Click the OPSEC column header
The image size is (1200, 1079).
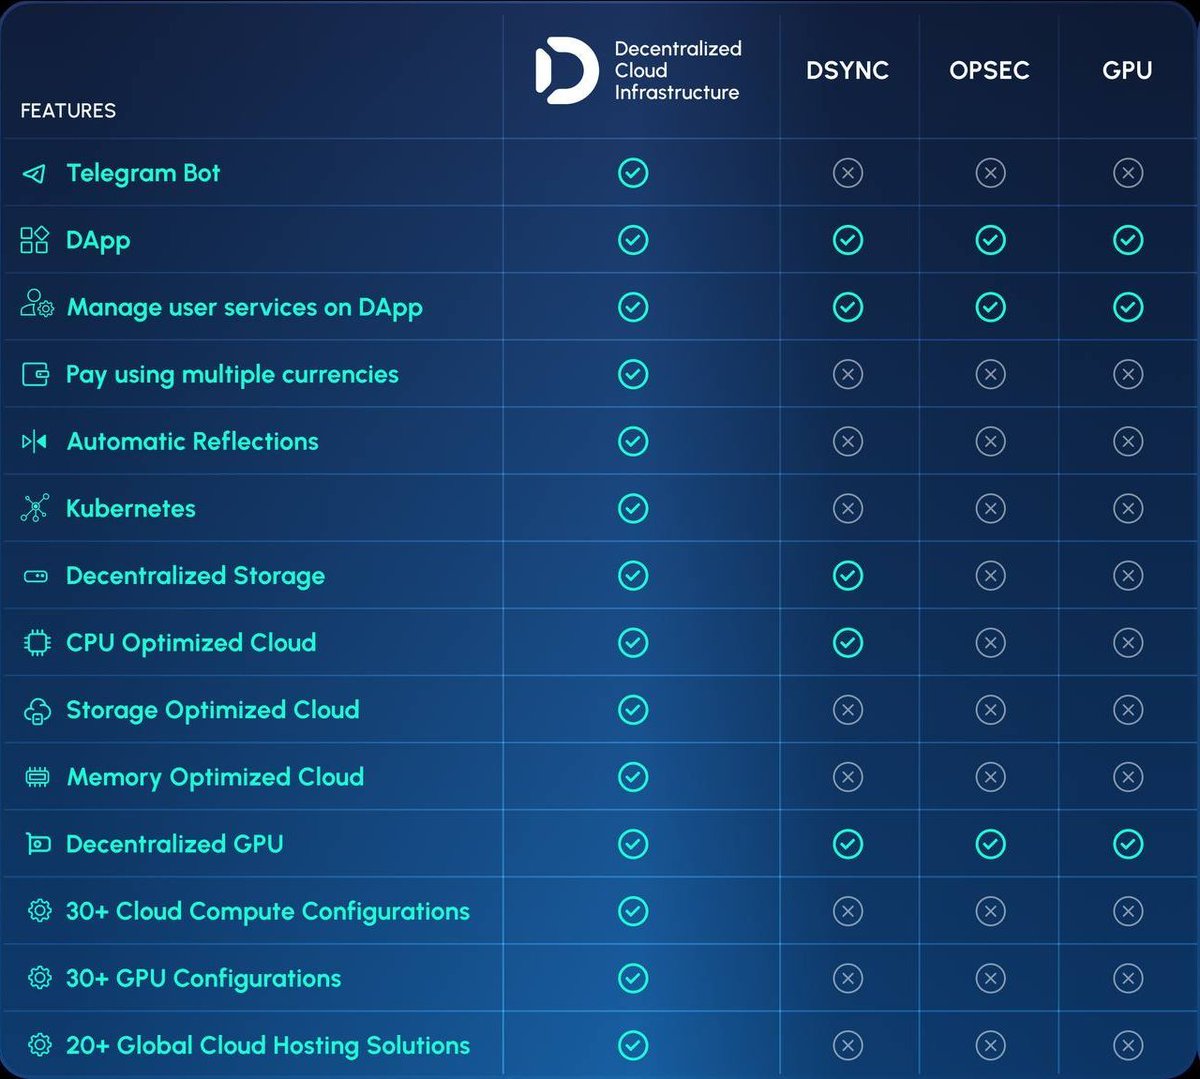(989, 71)
